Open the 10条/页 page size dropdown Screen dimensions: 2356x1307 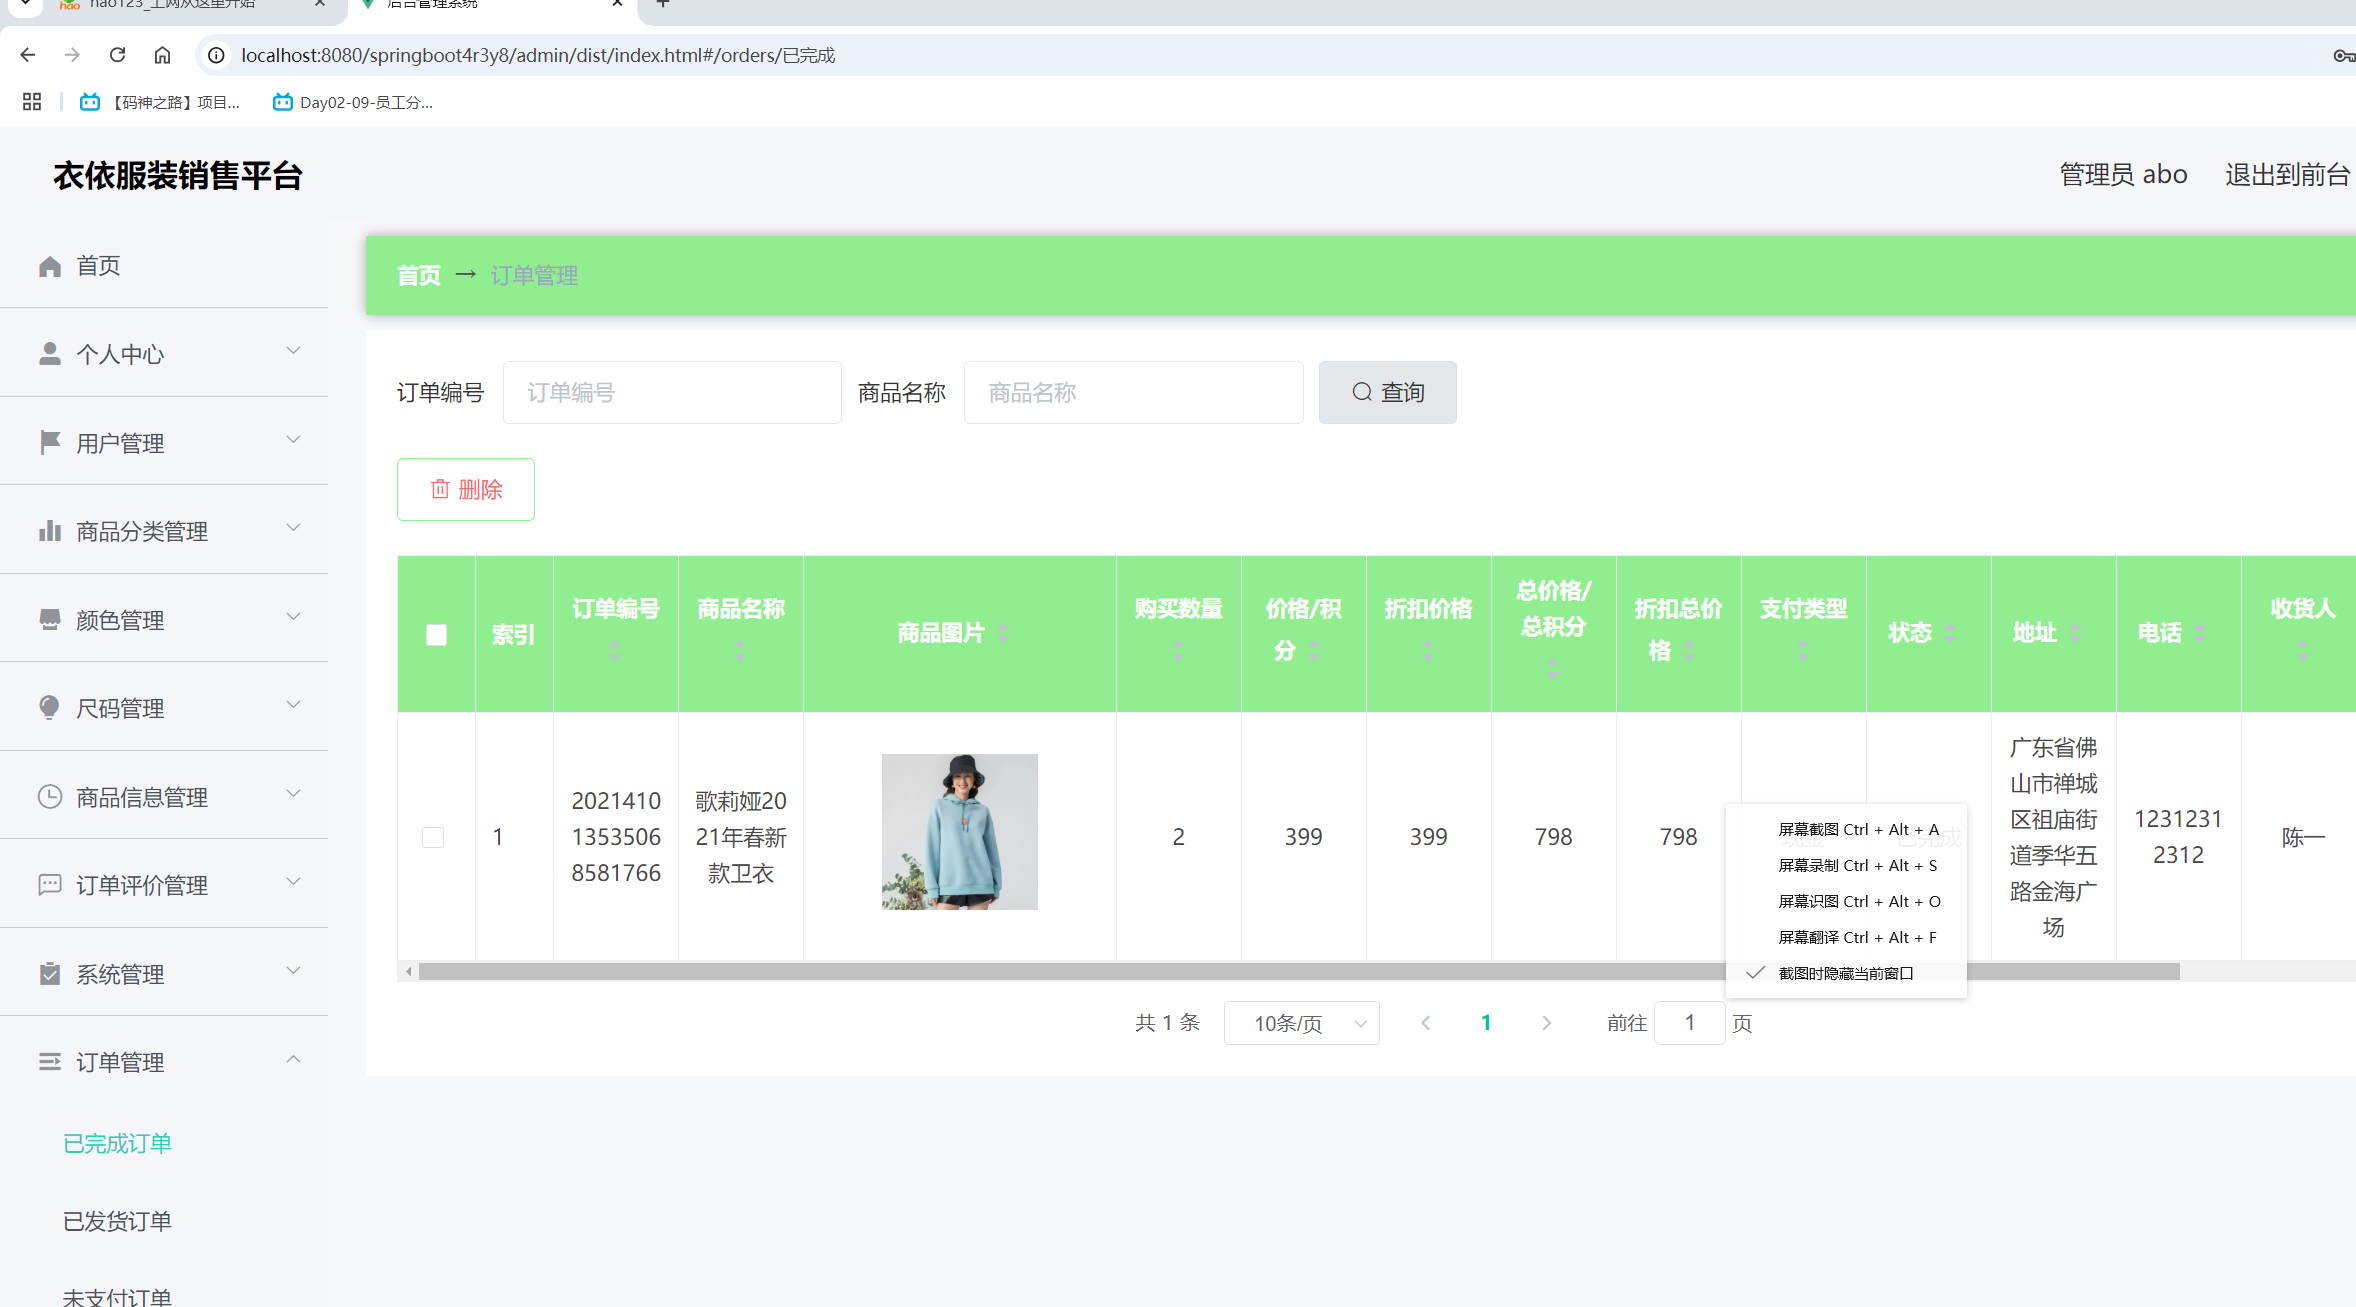tap(1301, 1023)
